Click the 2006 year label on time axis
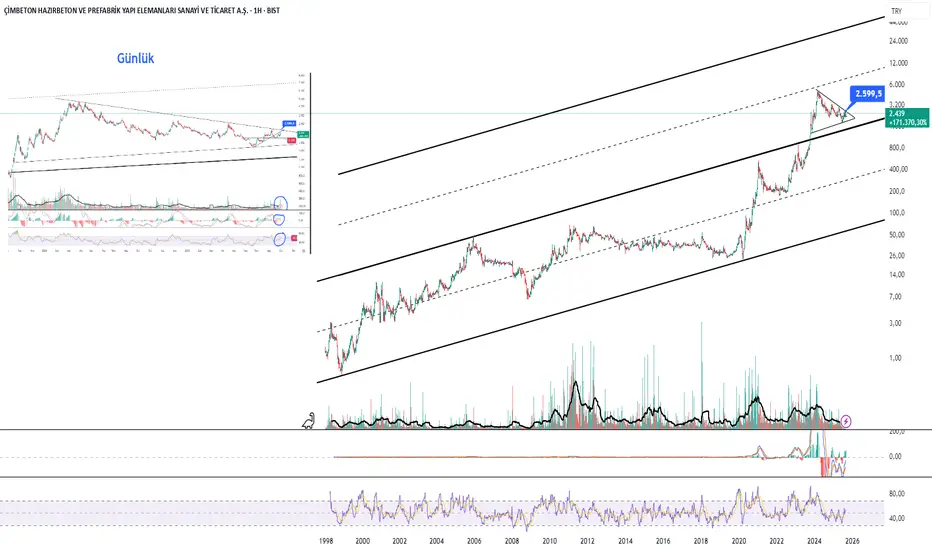 tap(474, 541)
